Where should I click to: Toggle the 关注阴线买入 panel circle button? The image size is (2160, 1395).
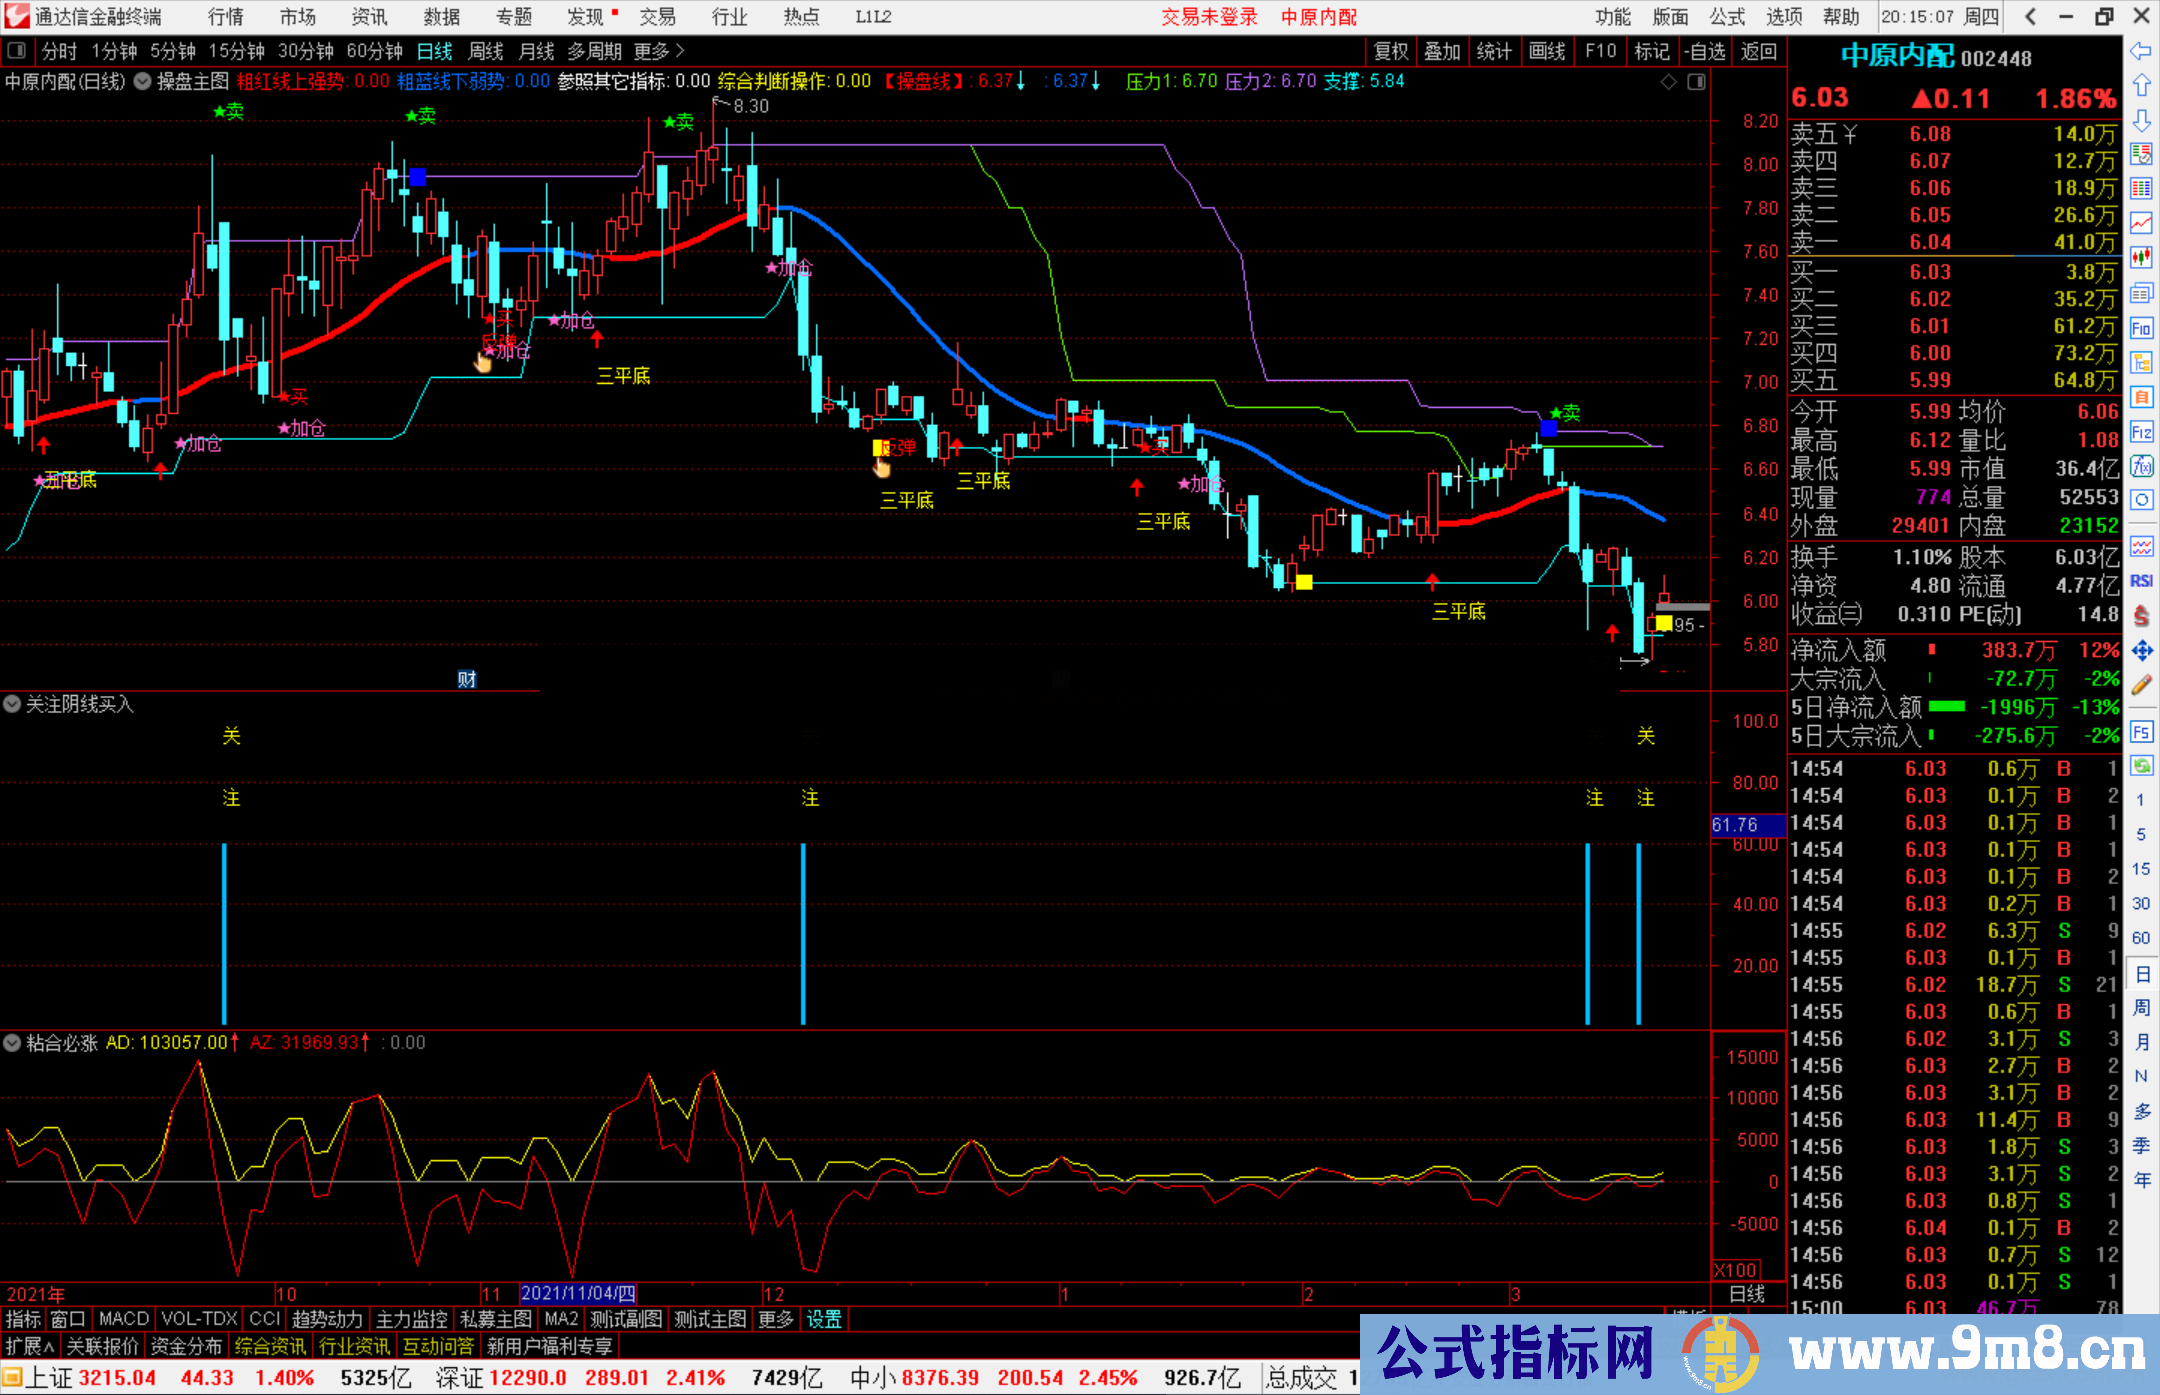[x=12, y=704]
